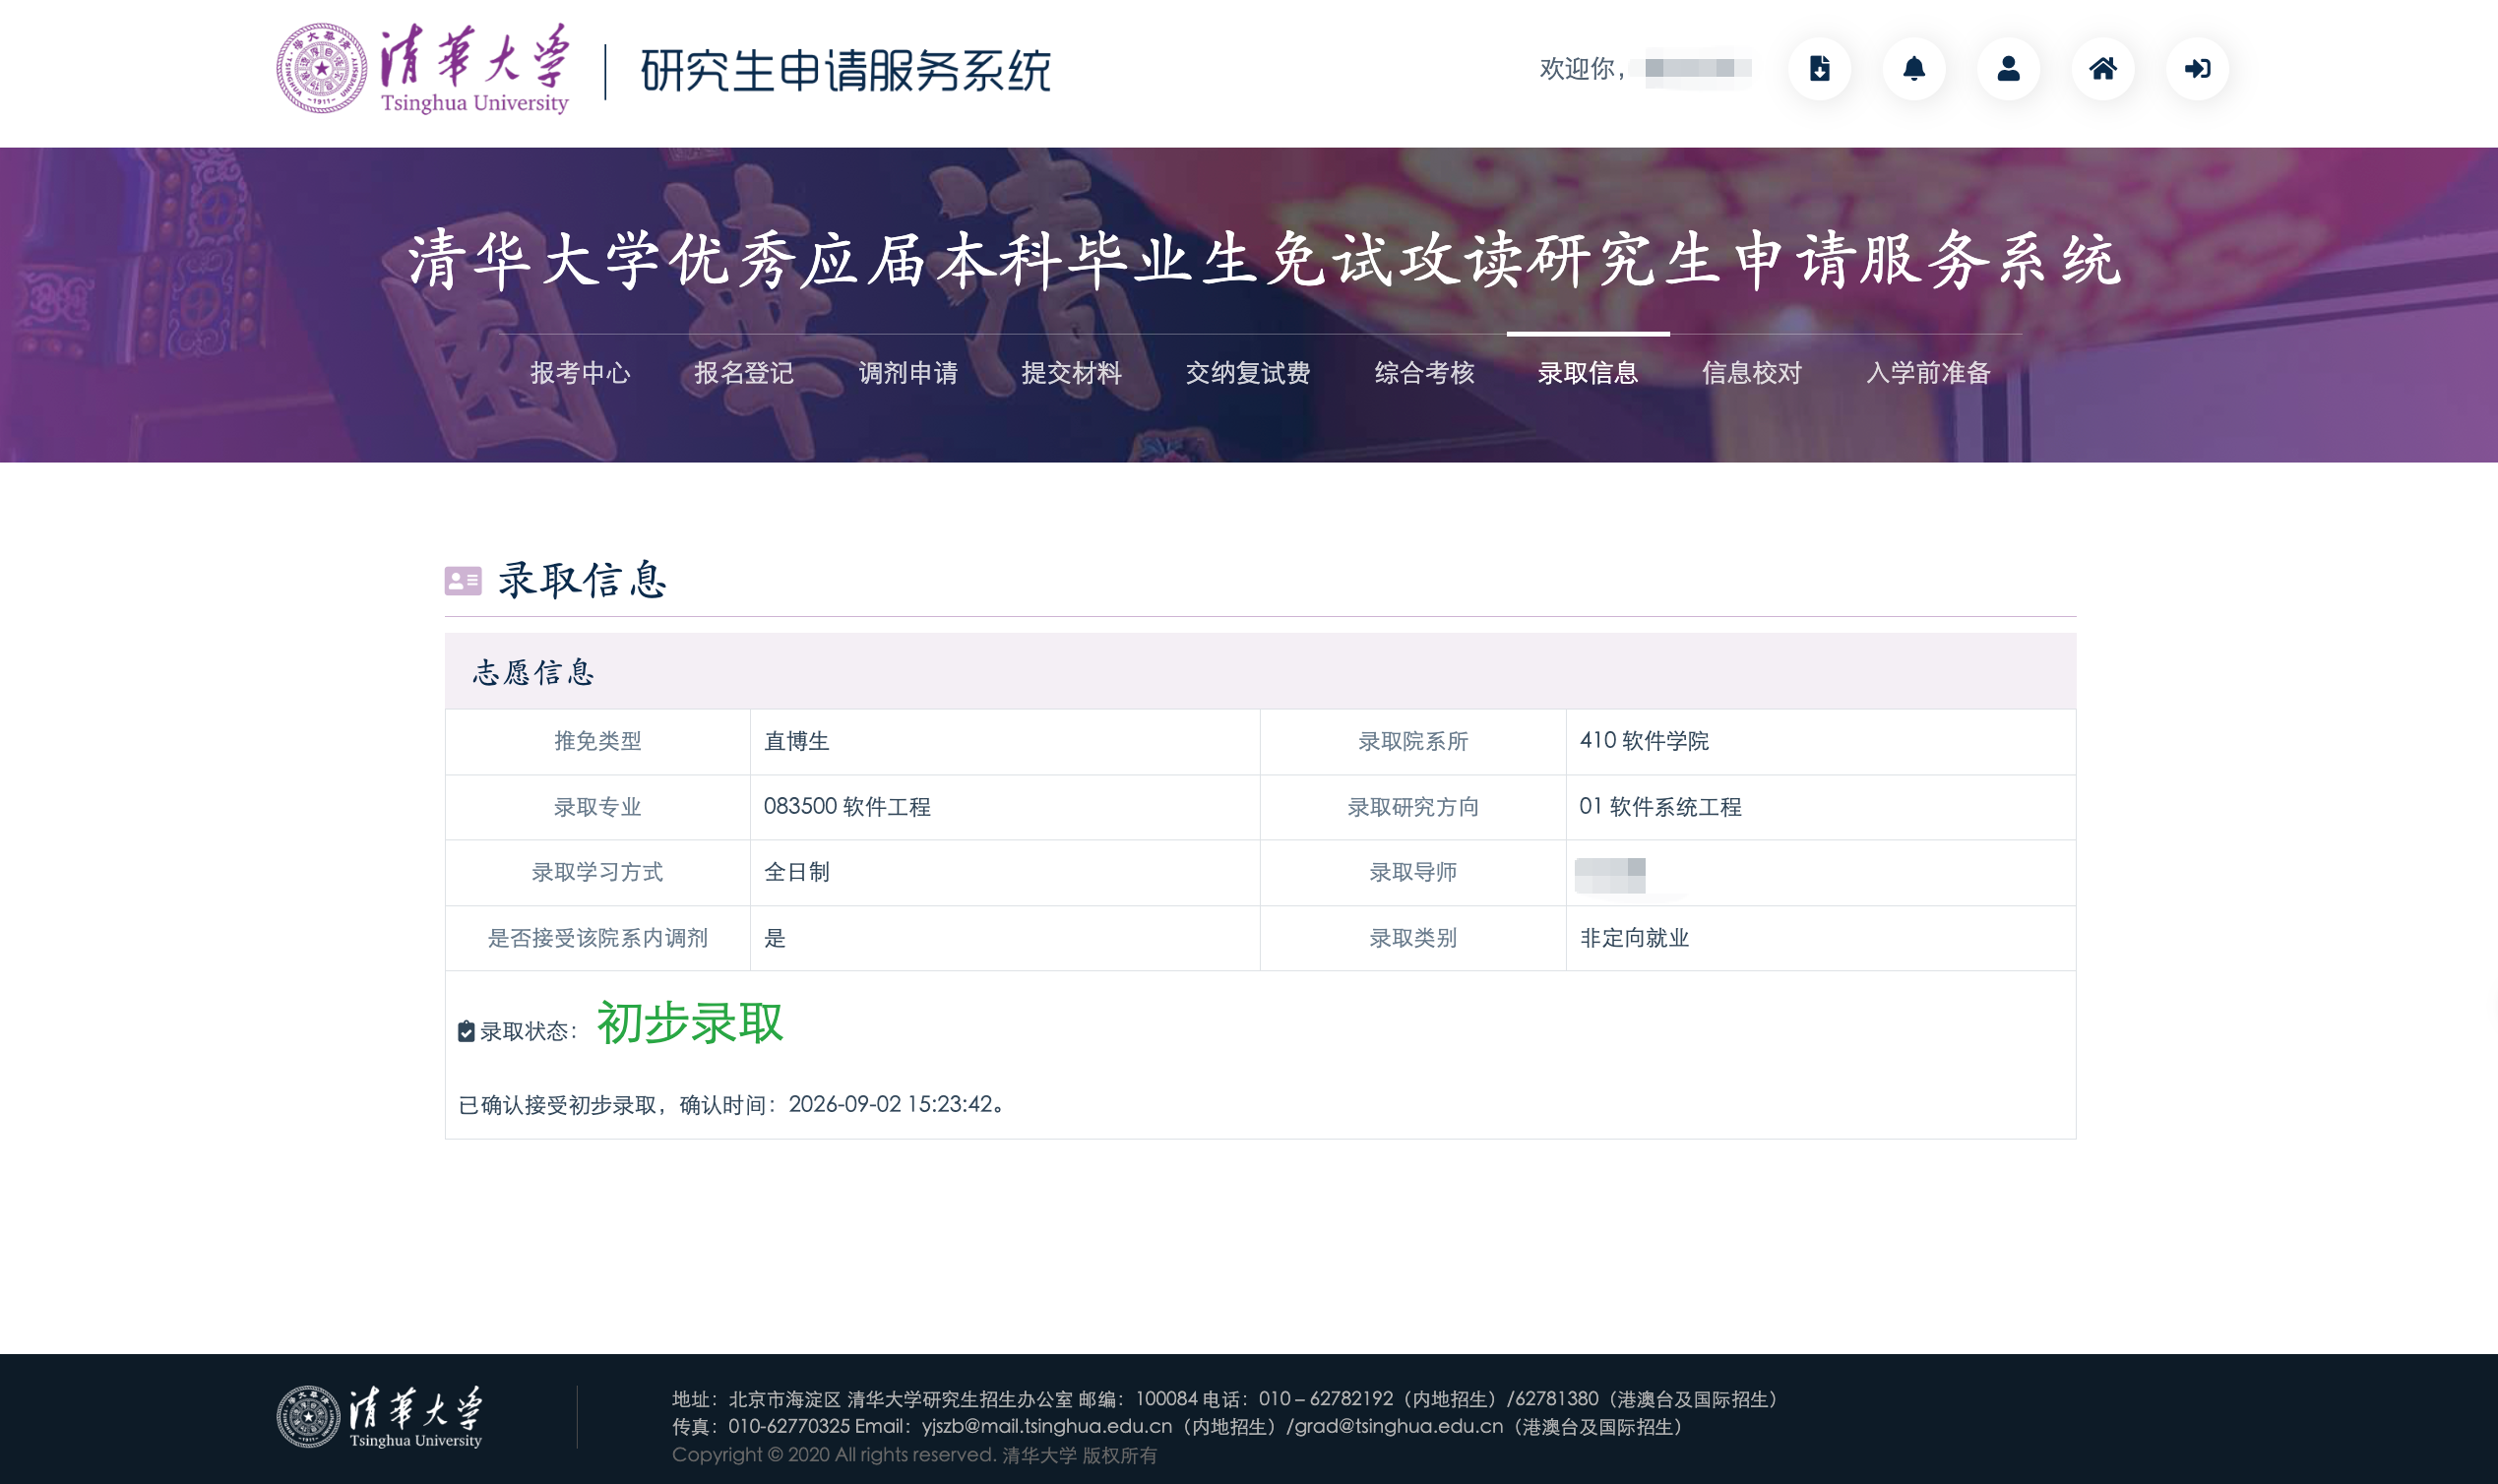Switch to 调剂申请 tab
Image resolution: width=2498 pixels, height=1484 pixels.
pyautogui.click(x=908, y=373)
